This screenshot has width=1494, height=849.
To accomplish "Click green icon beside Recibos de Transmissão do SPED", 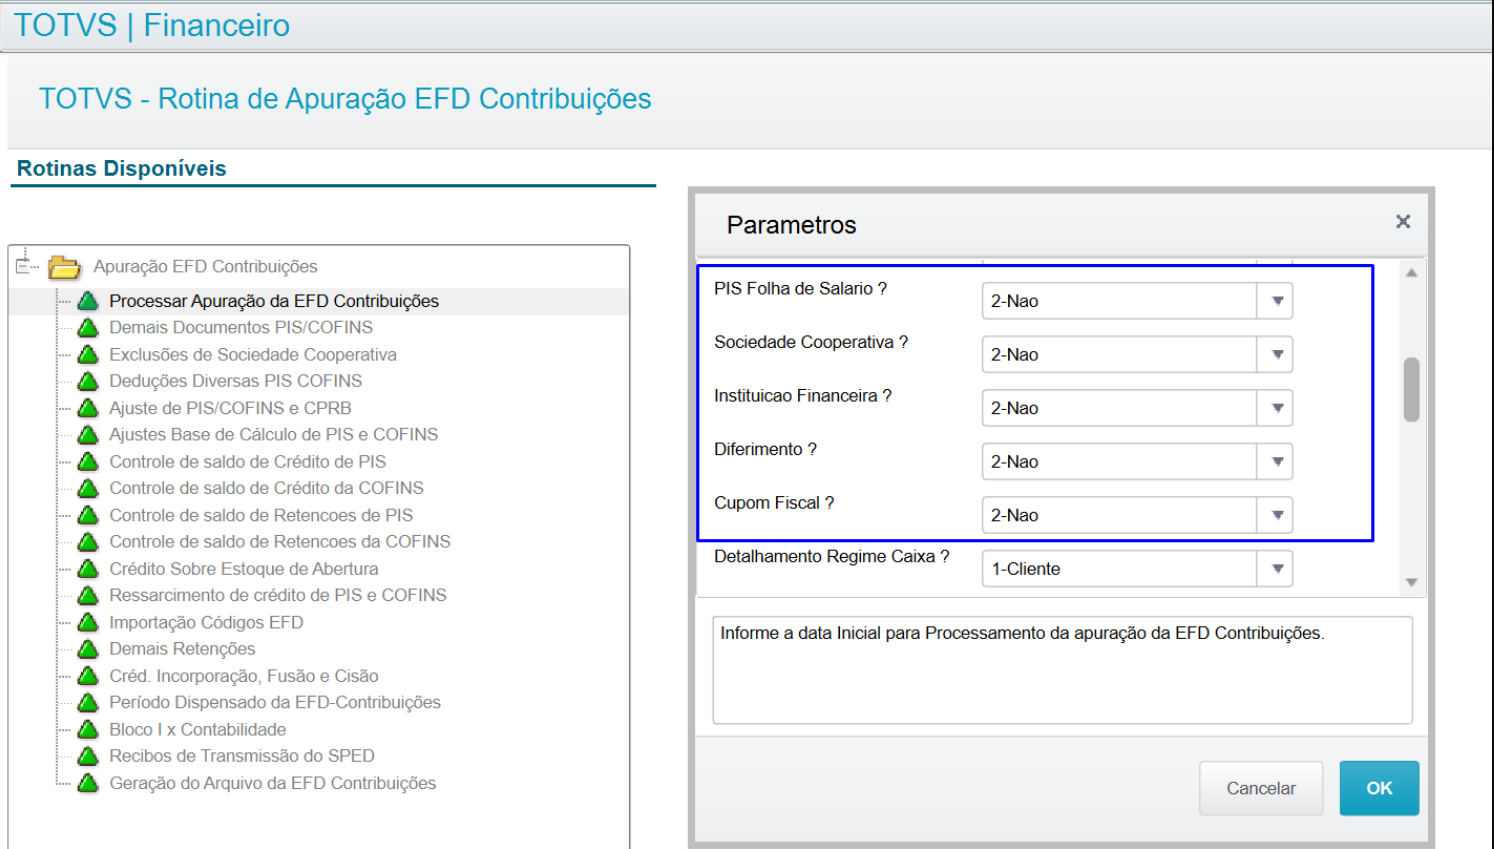I will pyautogui.click(x=88, y=756).
